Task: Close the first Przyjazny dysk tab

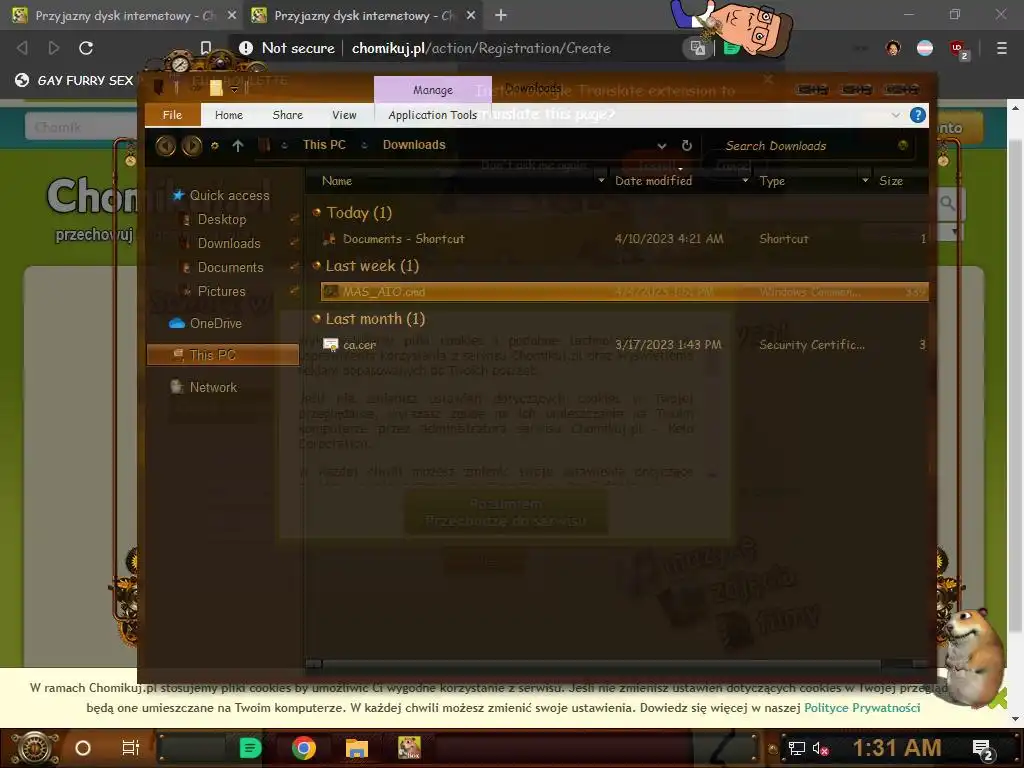Action: (232, 15)
